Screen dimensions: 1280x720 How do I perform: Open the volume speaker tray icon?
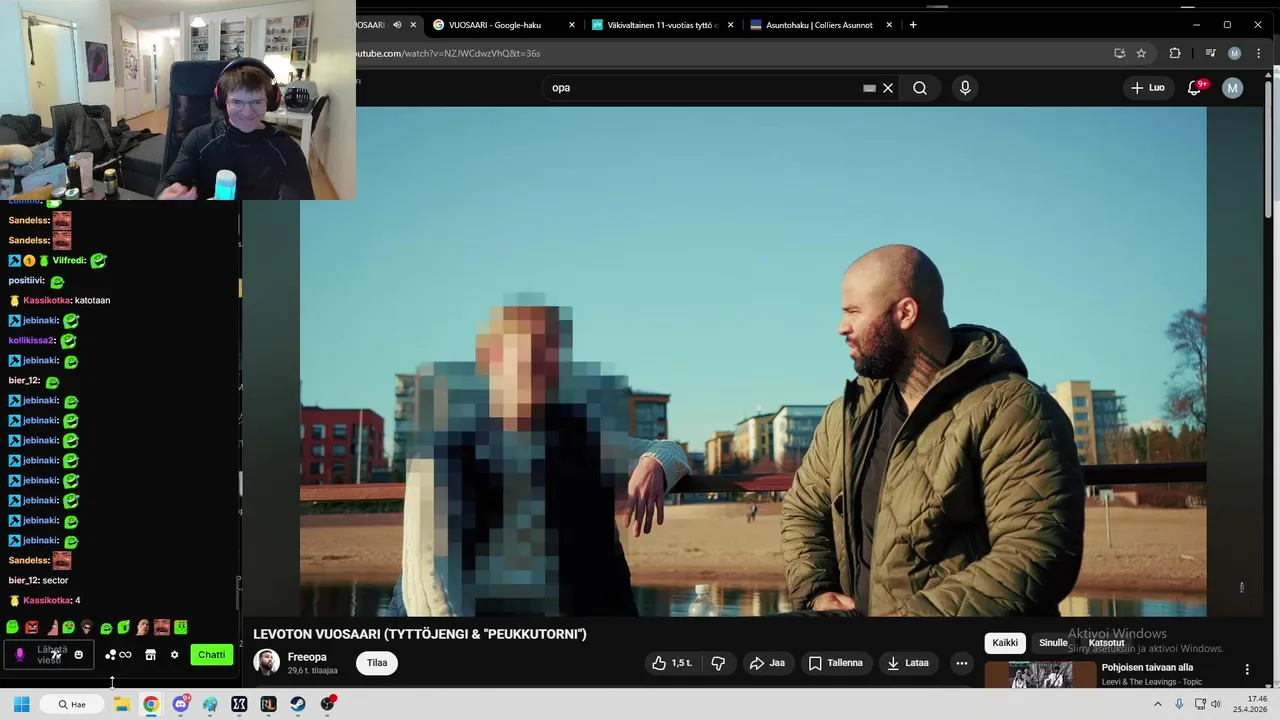tap(1216, 704)
